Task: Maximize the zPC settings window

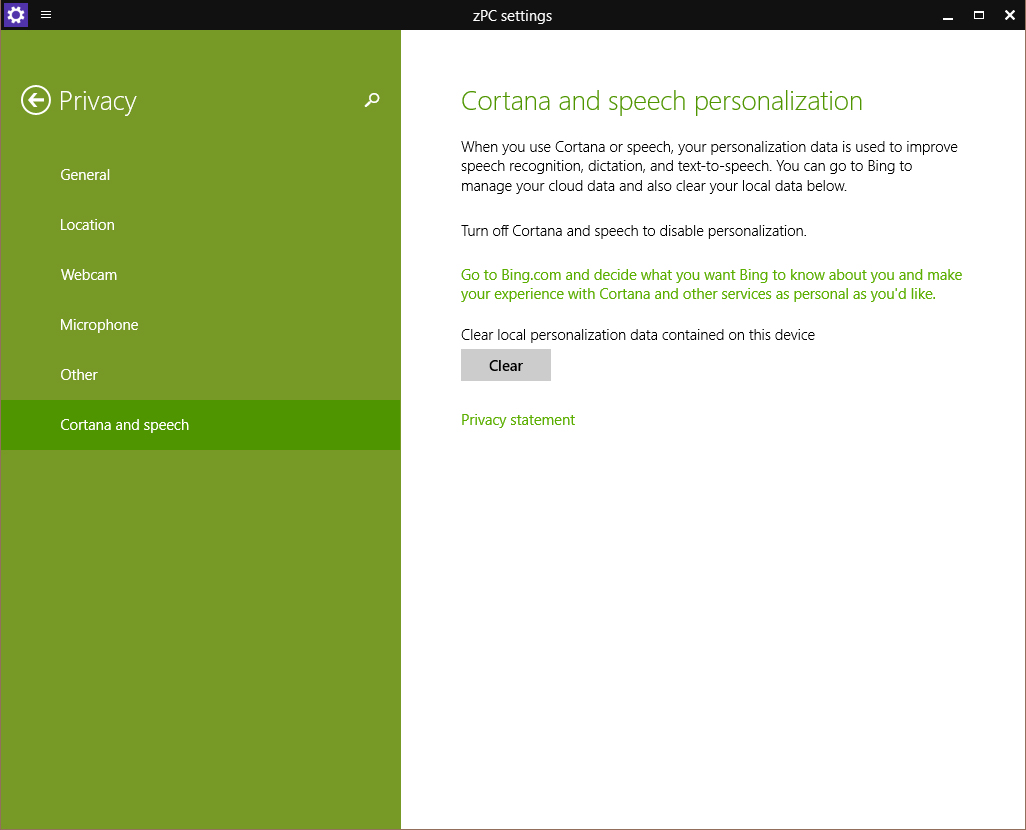Action: [x=979, y=15]
